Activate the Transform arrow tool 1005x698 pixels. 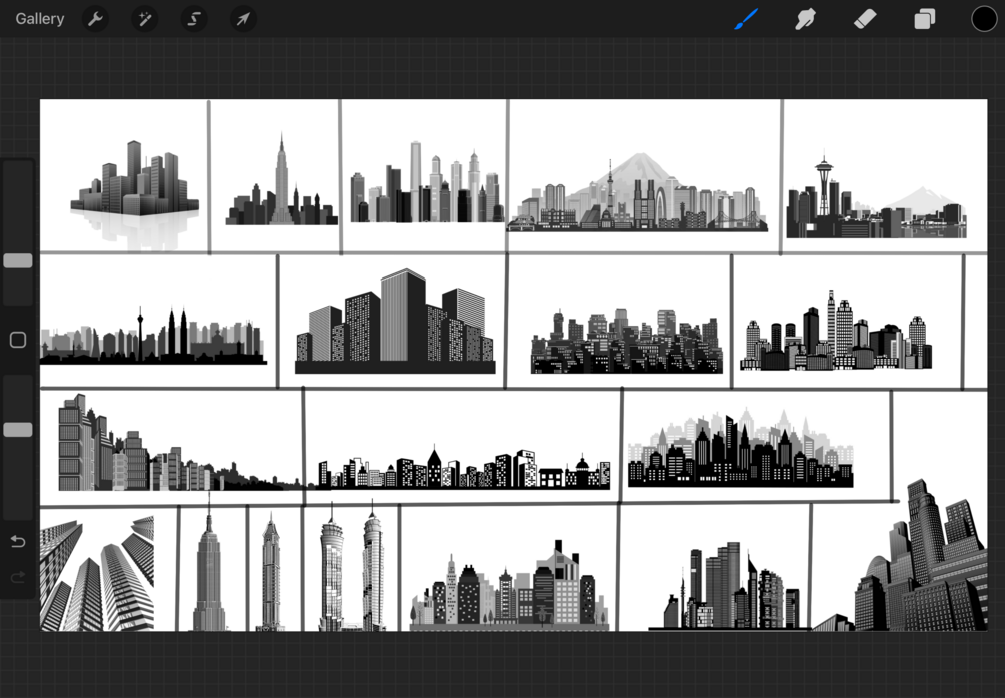pyautogui.click(x=243, y=18)
